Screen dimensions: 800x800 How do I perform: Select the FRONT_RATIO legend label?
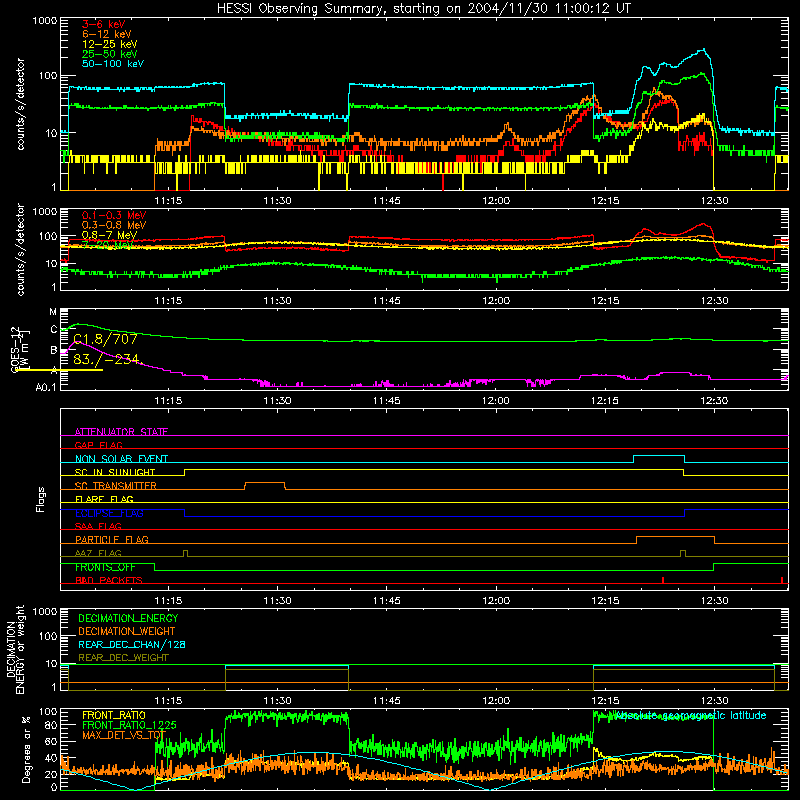(114, 715)
